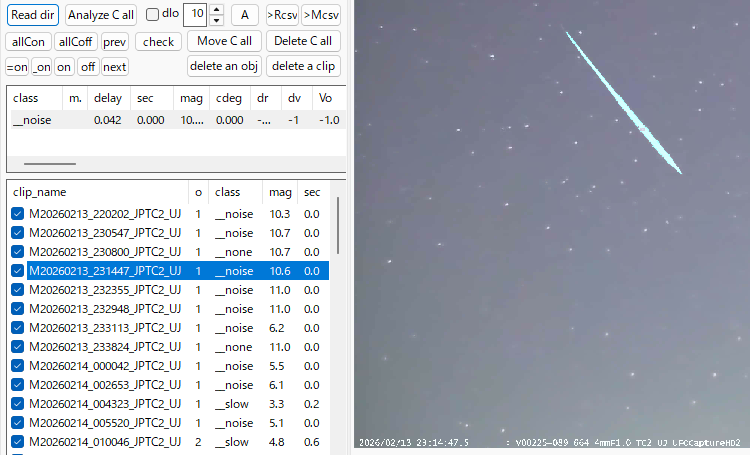750x455 pixels.
Task: Uncheck clip M20260214_004323_JPTC2_UJ checkbox
Action: pyautogui.click(x=17, y=404)
